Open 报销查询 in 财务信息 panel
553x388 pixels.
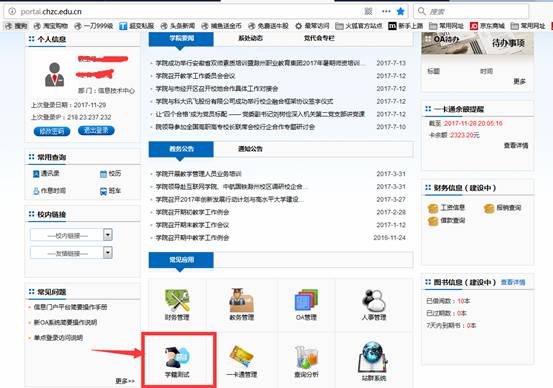click(x=502, y=208)
